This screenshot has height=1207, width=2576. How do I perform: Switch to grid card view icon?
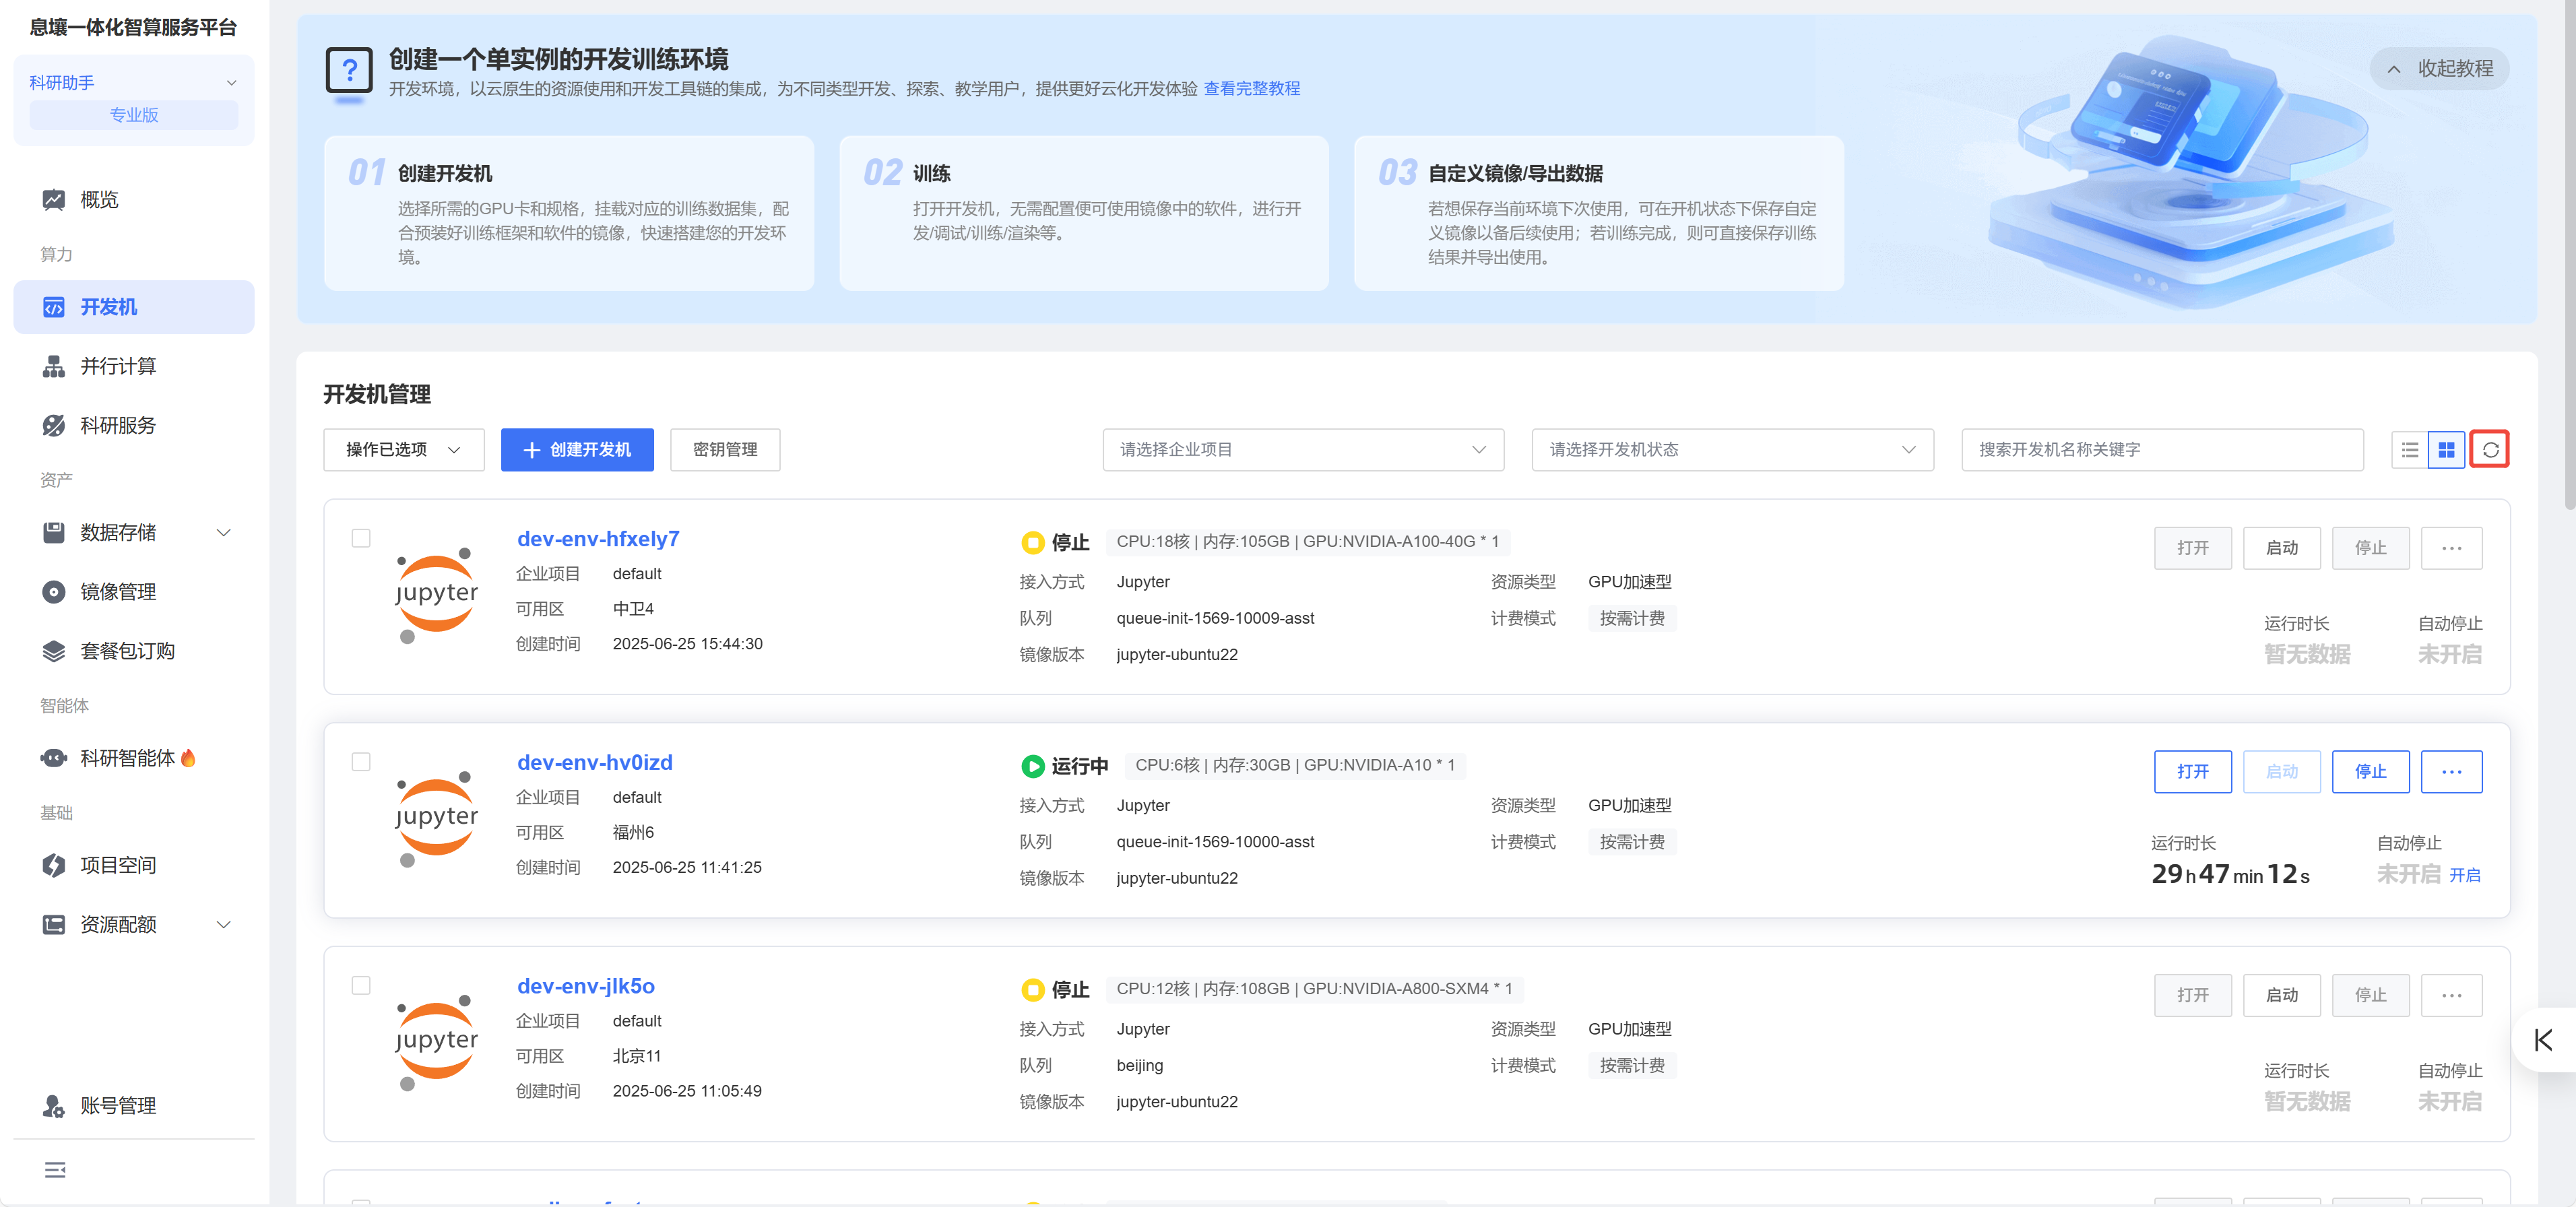(2446, 450)
